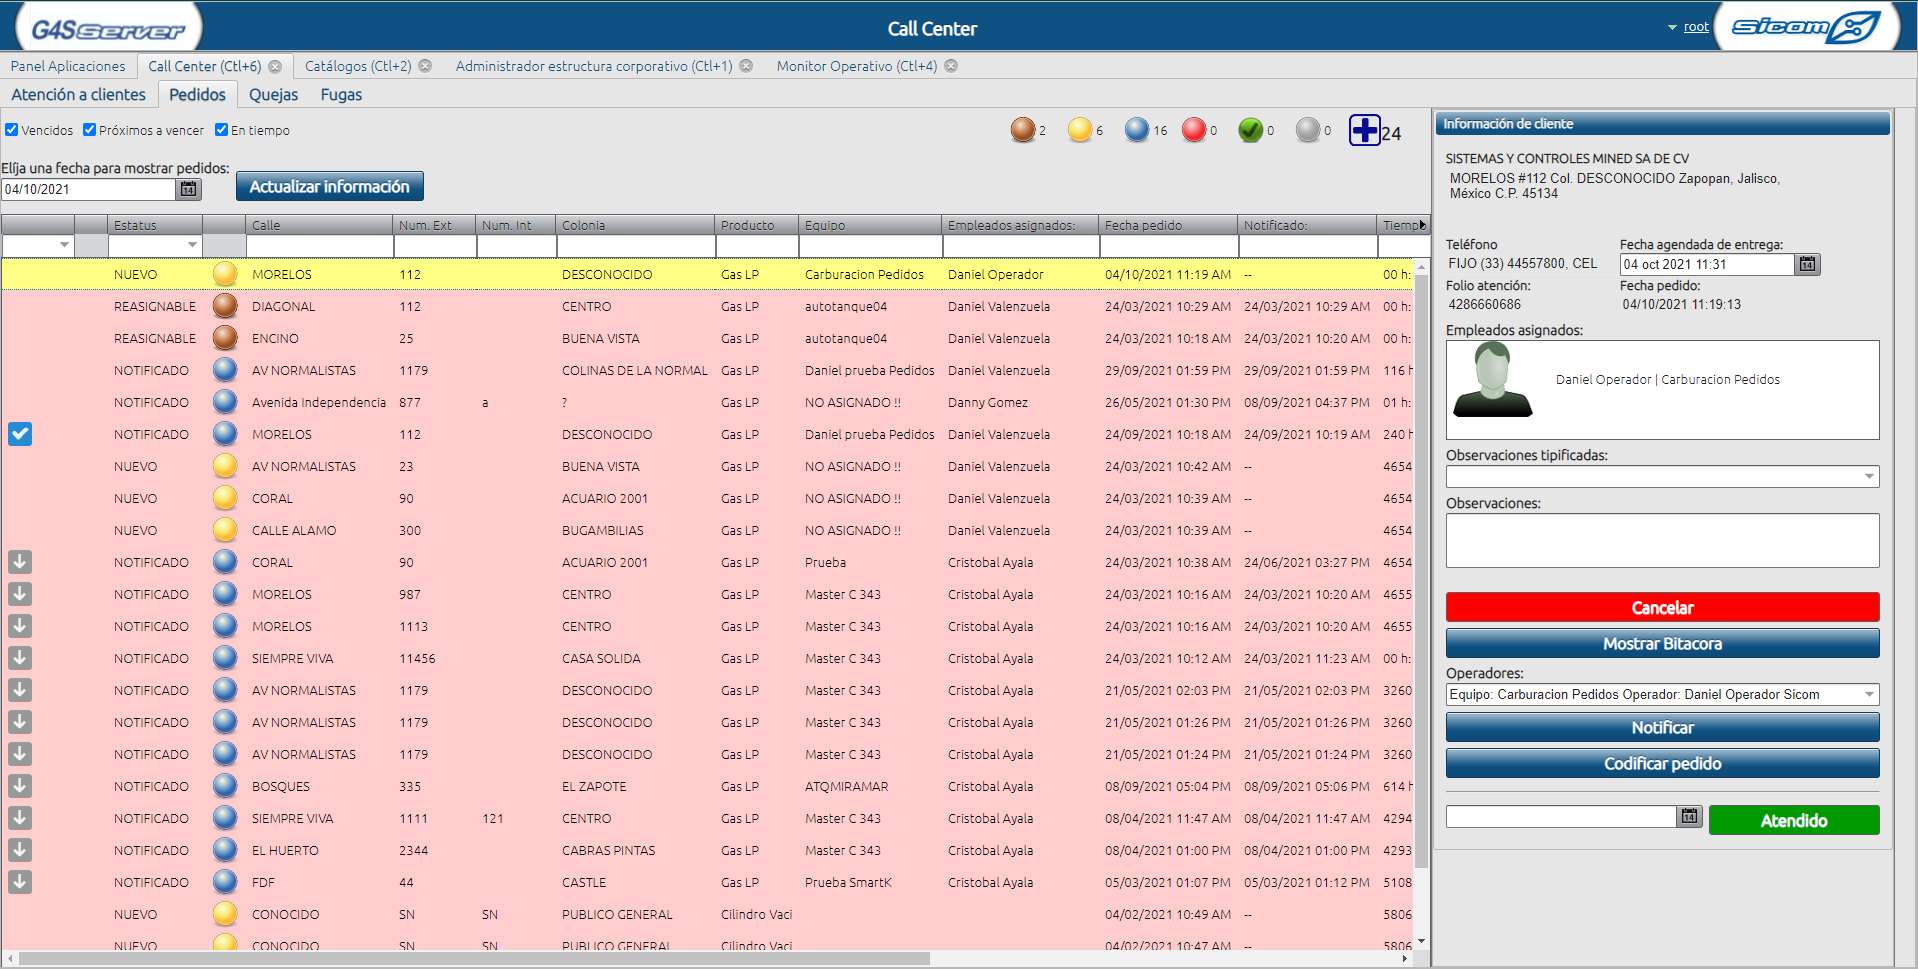
Task: Close Administrador estructura corporativo tab
Action: pos(746,66)
